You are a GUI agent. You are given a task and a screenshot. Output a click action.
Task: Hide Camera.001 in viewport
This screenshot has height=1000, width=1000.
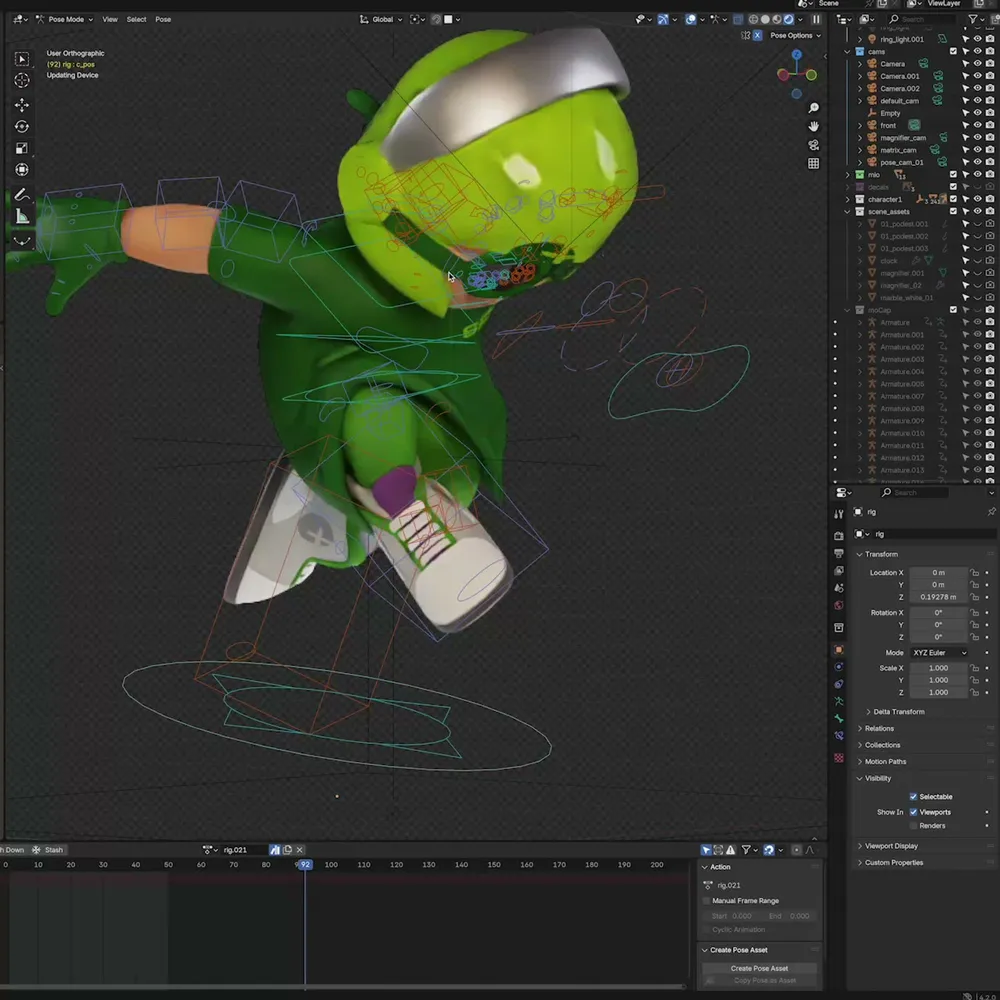pyautogui.click(x=977, y=76)
